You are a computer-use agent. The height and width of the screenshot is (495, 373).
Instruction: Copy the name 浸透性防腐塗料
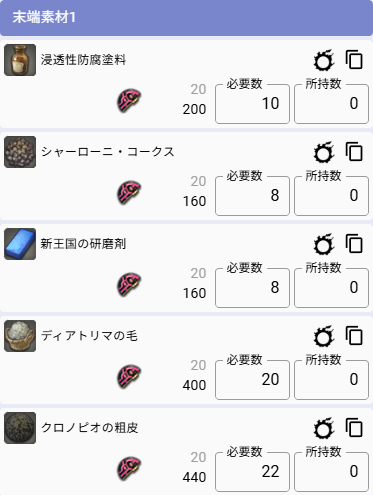tap(354, 60)
